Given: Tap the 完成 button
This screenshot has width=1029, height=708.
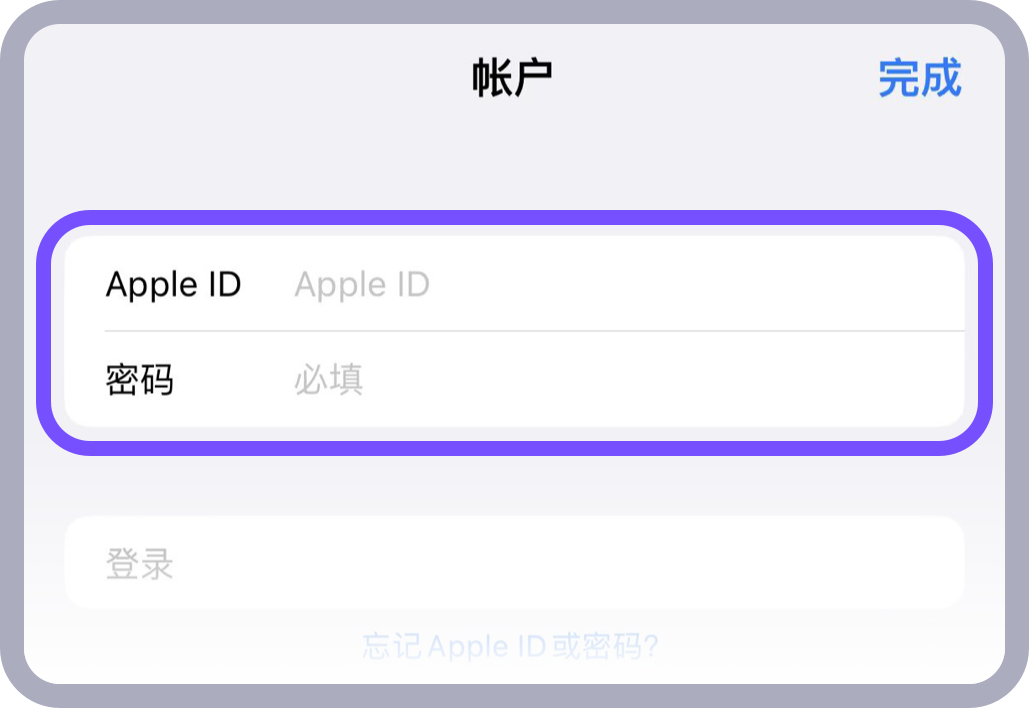Looking at the screenshot, I should 919,79.
